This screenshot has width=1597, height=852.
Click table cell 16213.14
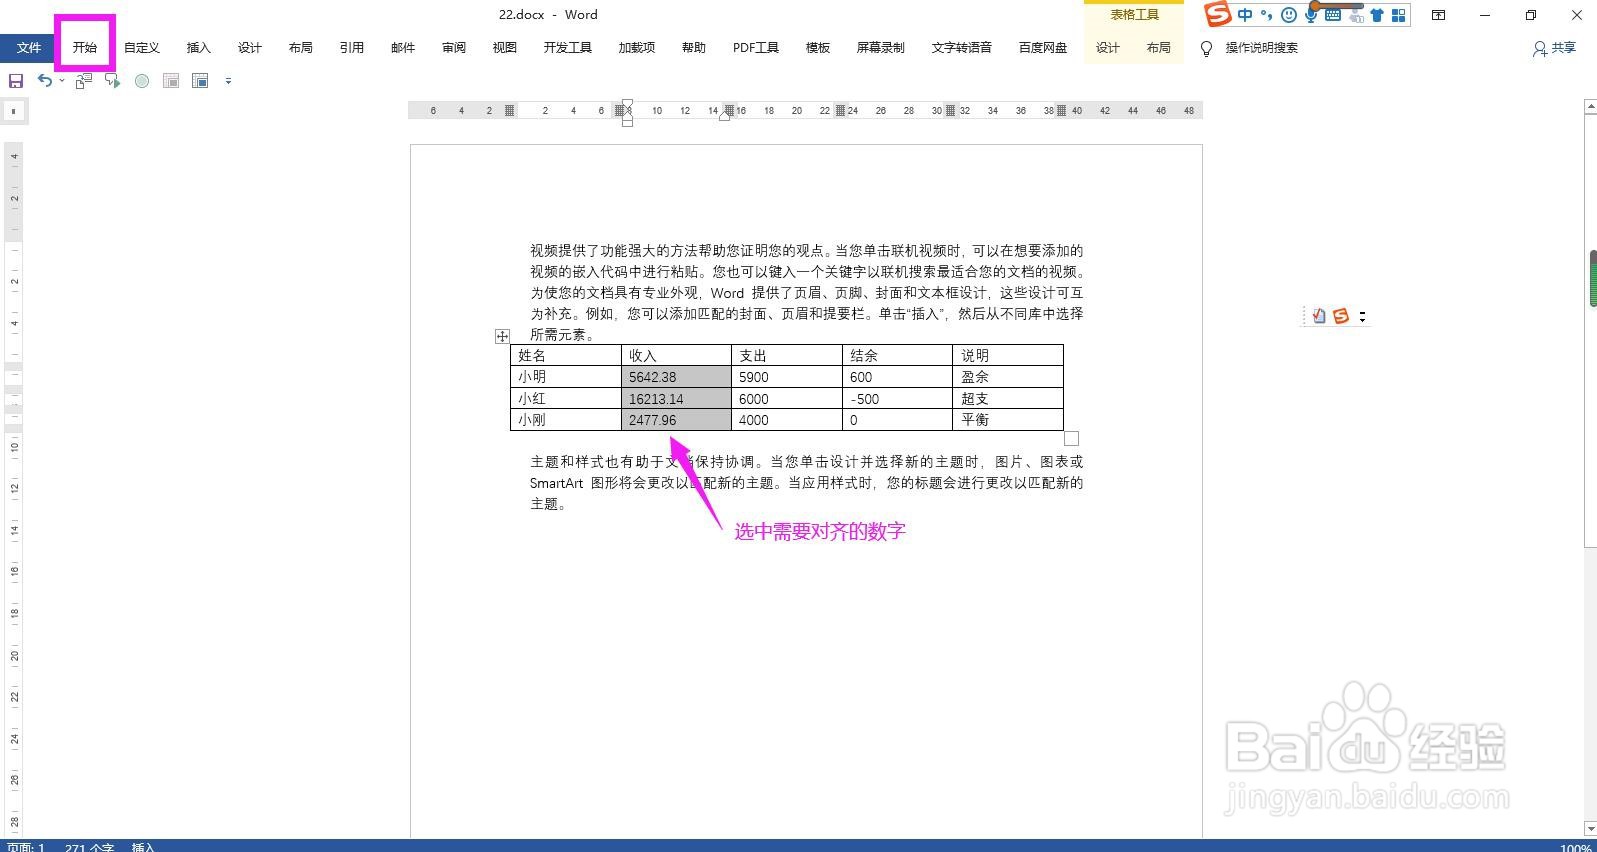[x=676, y=398]
